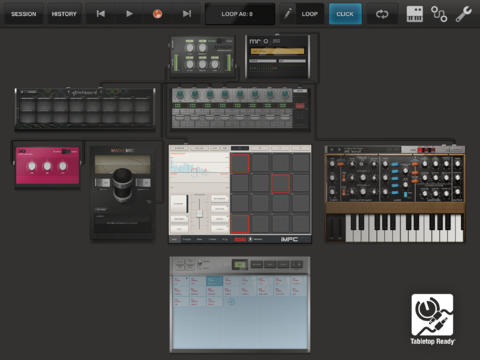This screenshot has height=360, width=480.
Task: Open the pink effects unit
Action: 48,165
